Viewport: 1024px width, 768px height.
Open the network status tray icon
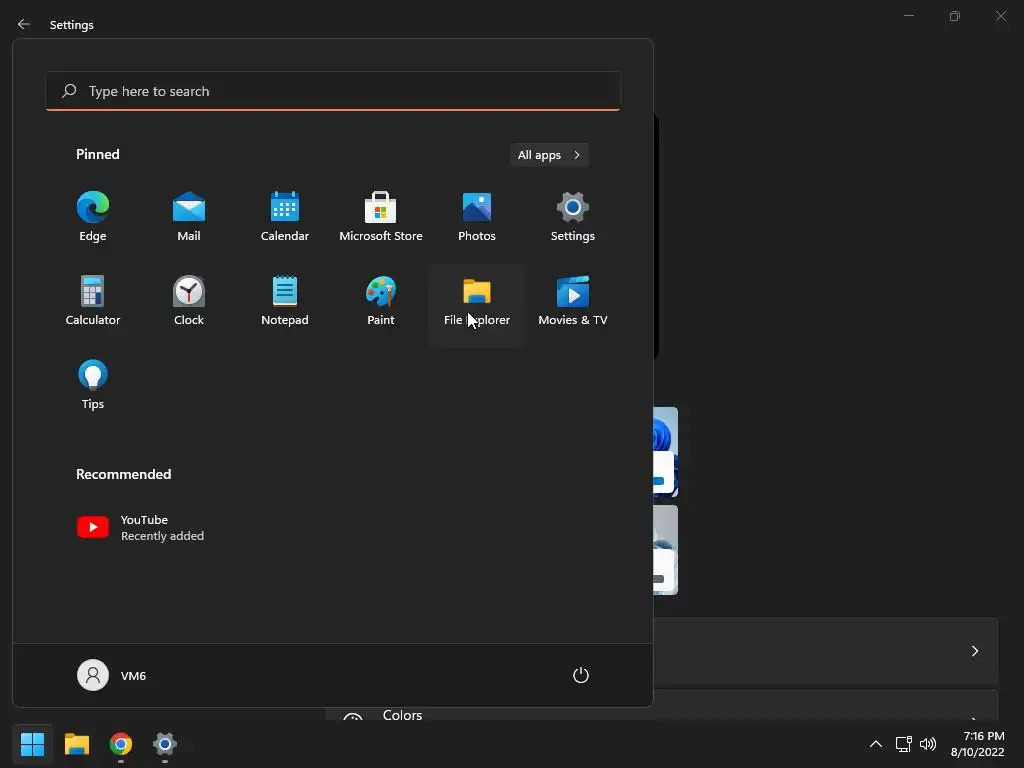click(903, 744)
